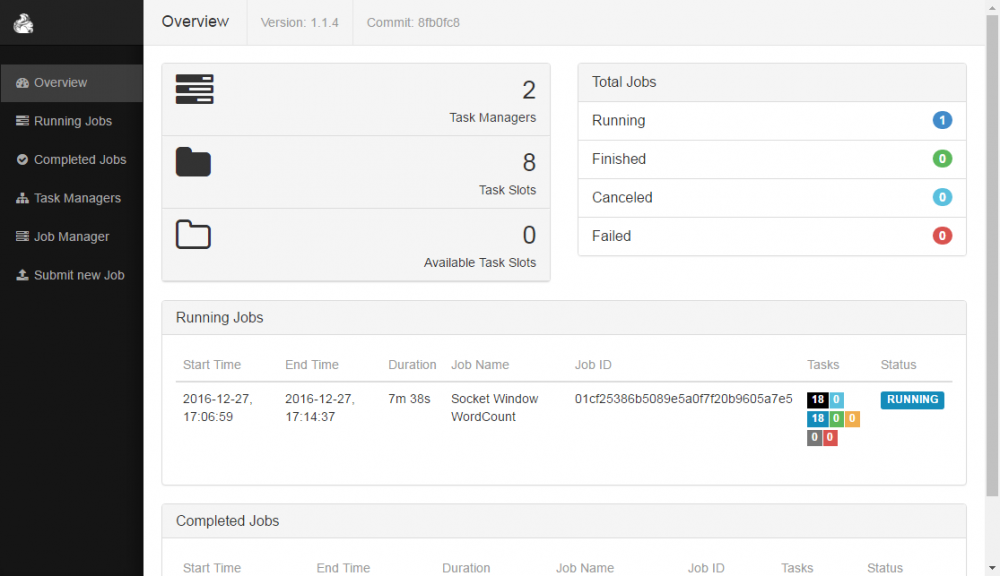
Task: Click the Running count badge in Total Jobs
Action: 942,120
